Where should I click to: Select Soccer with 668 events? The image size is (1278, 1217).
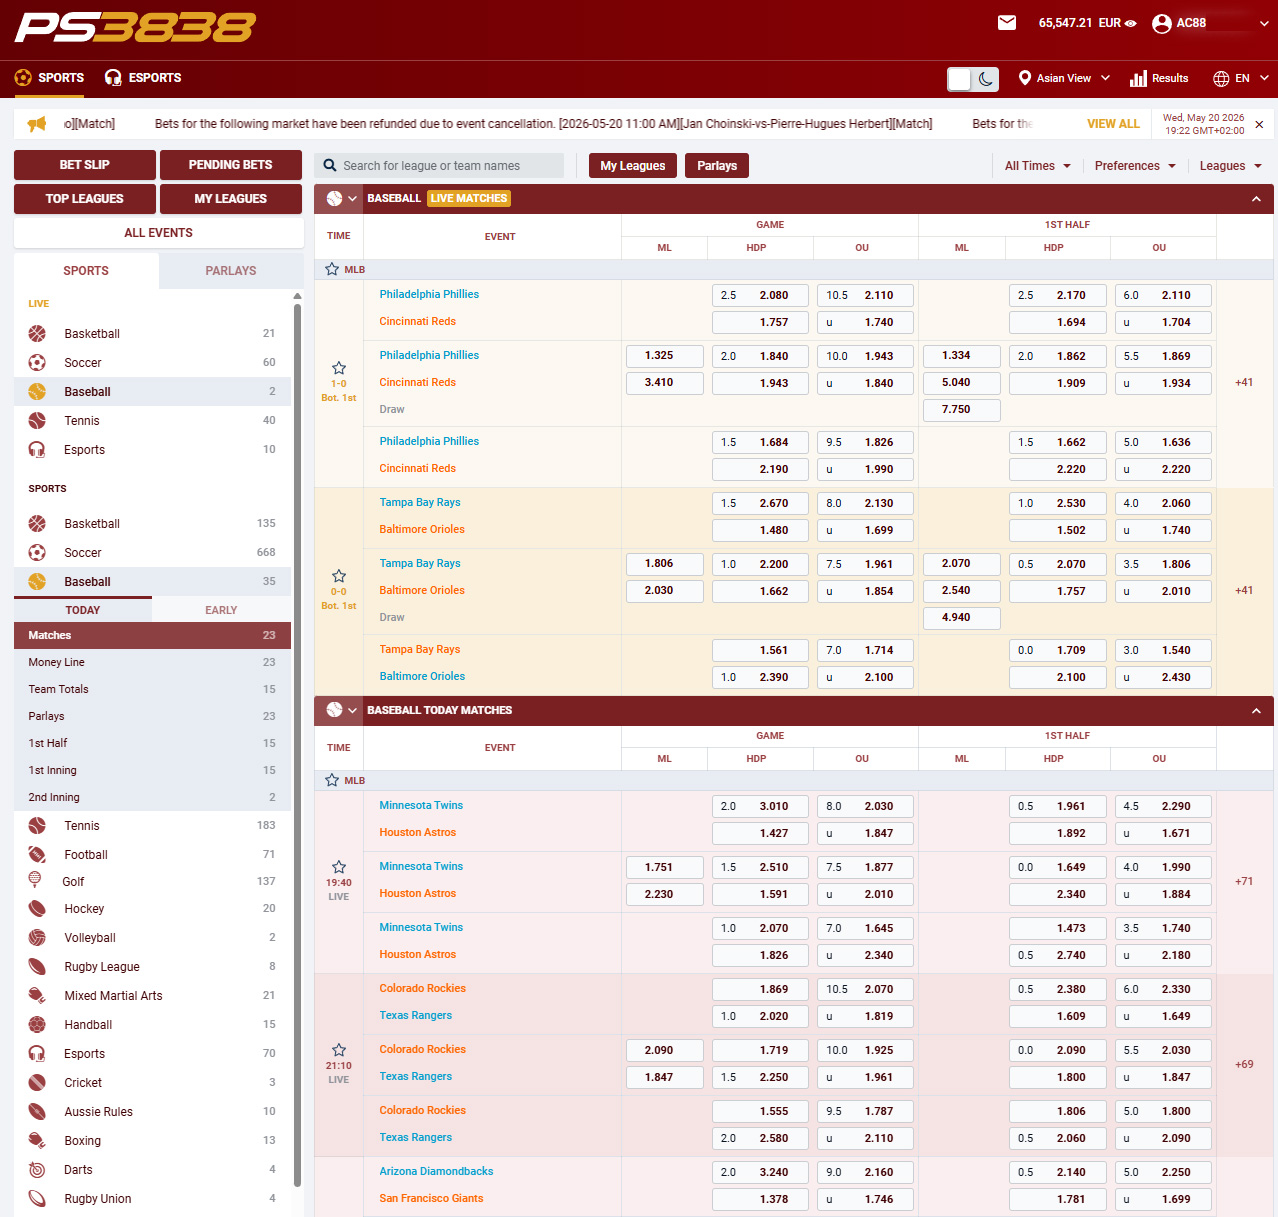click(x=152, y=553)
